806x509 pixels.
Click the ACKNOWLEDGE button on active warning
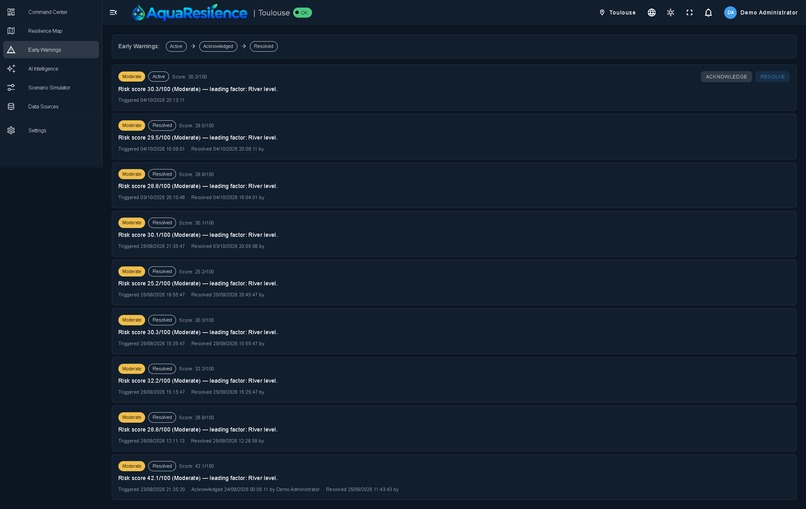[726, 77]
